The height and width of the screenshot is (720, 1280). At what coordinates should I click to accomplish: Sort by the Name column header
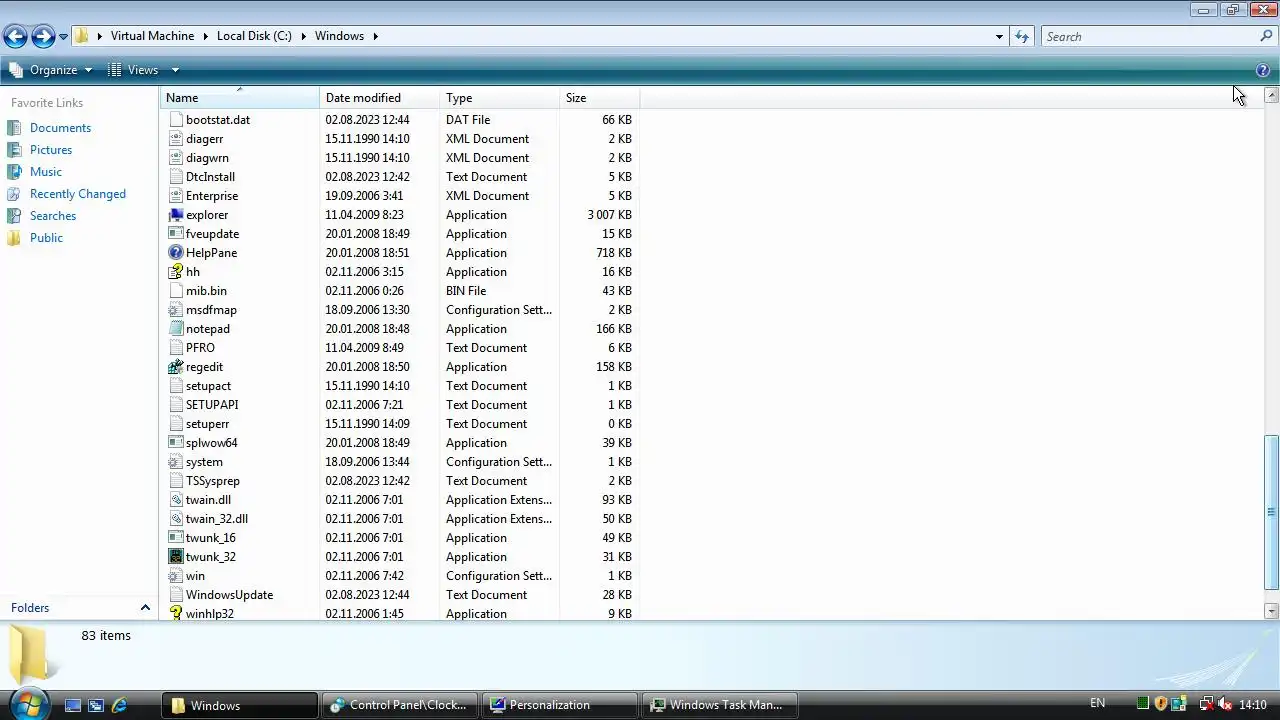240,98
